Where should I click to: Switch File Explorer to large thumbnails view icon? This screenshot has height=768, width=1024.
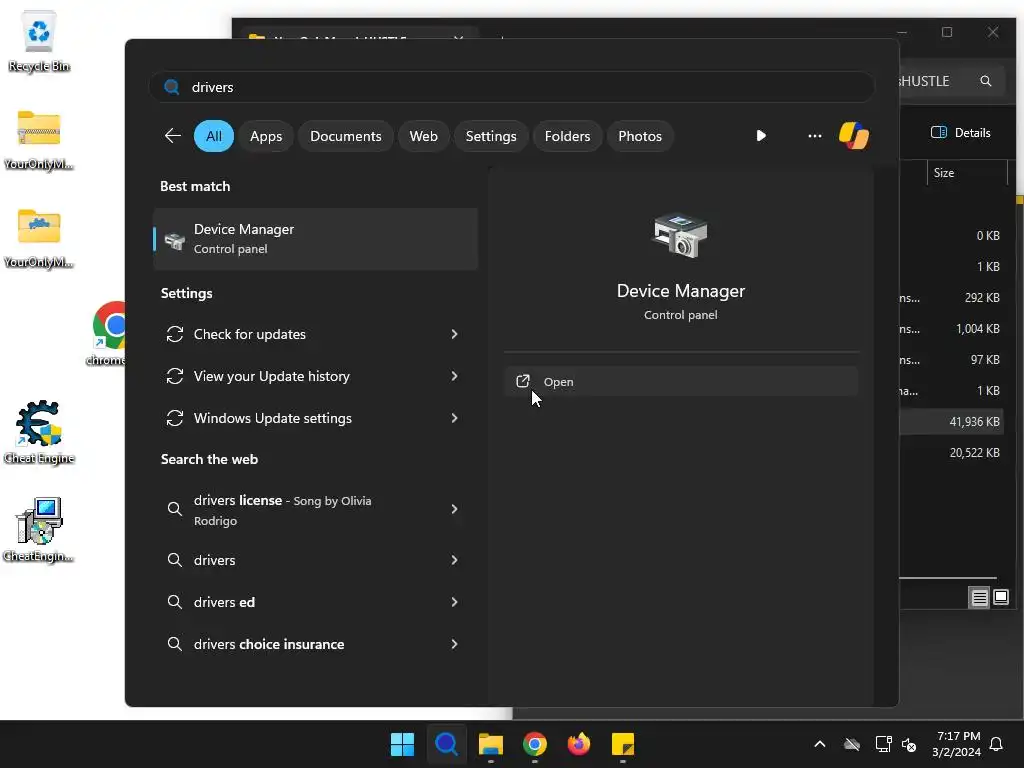pos(1001,597)
